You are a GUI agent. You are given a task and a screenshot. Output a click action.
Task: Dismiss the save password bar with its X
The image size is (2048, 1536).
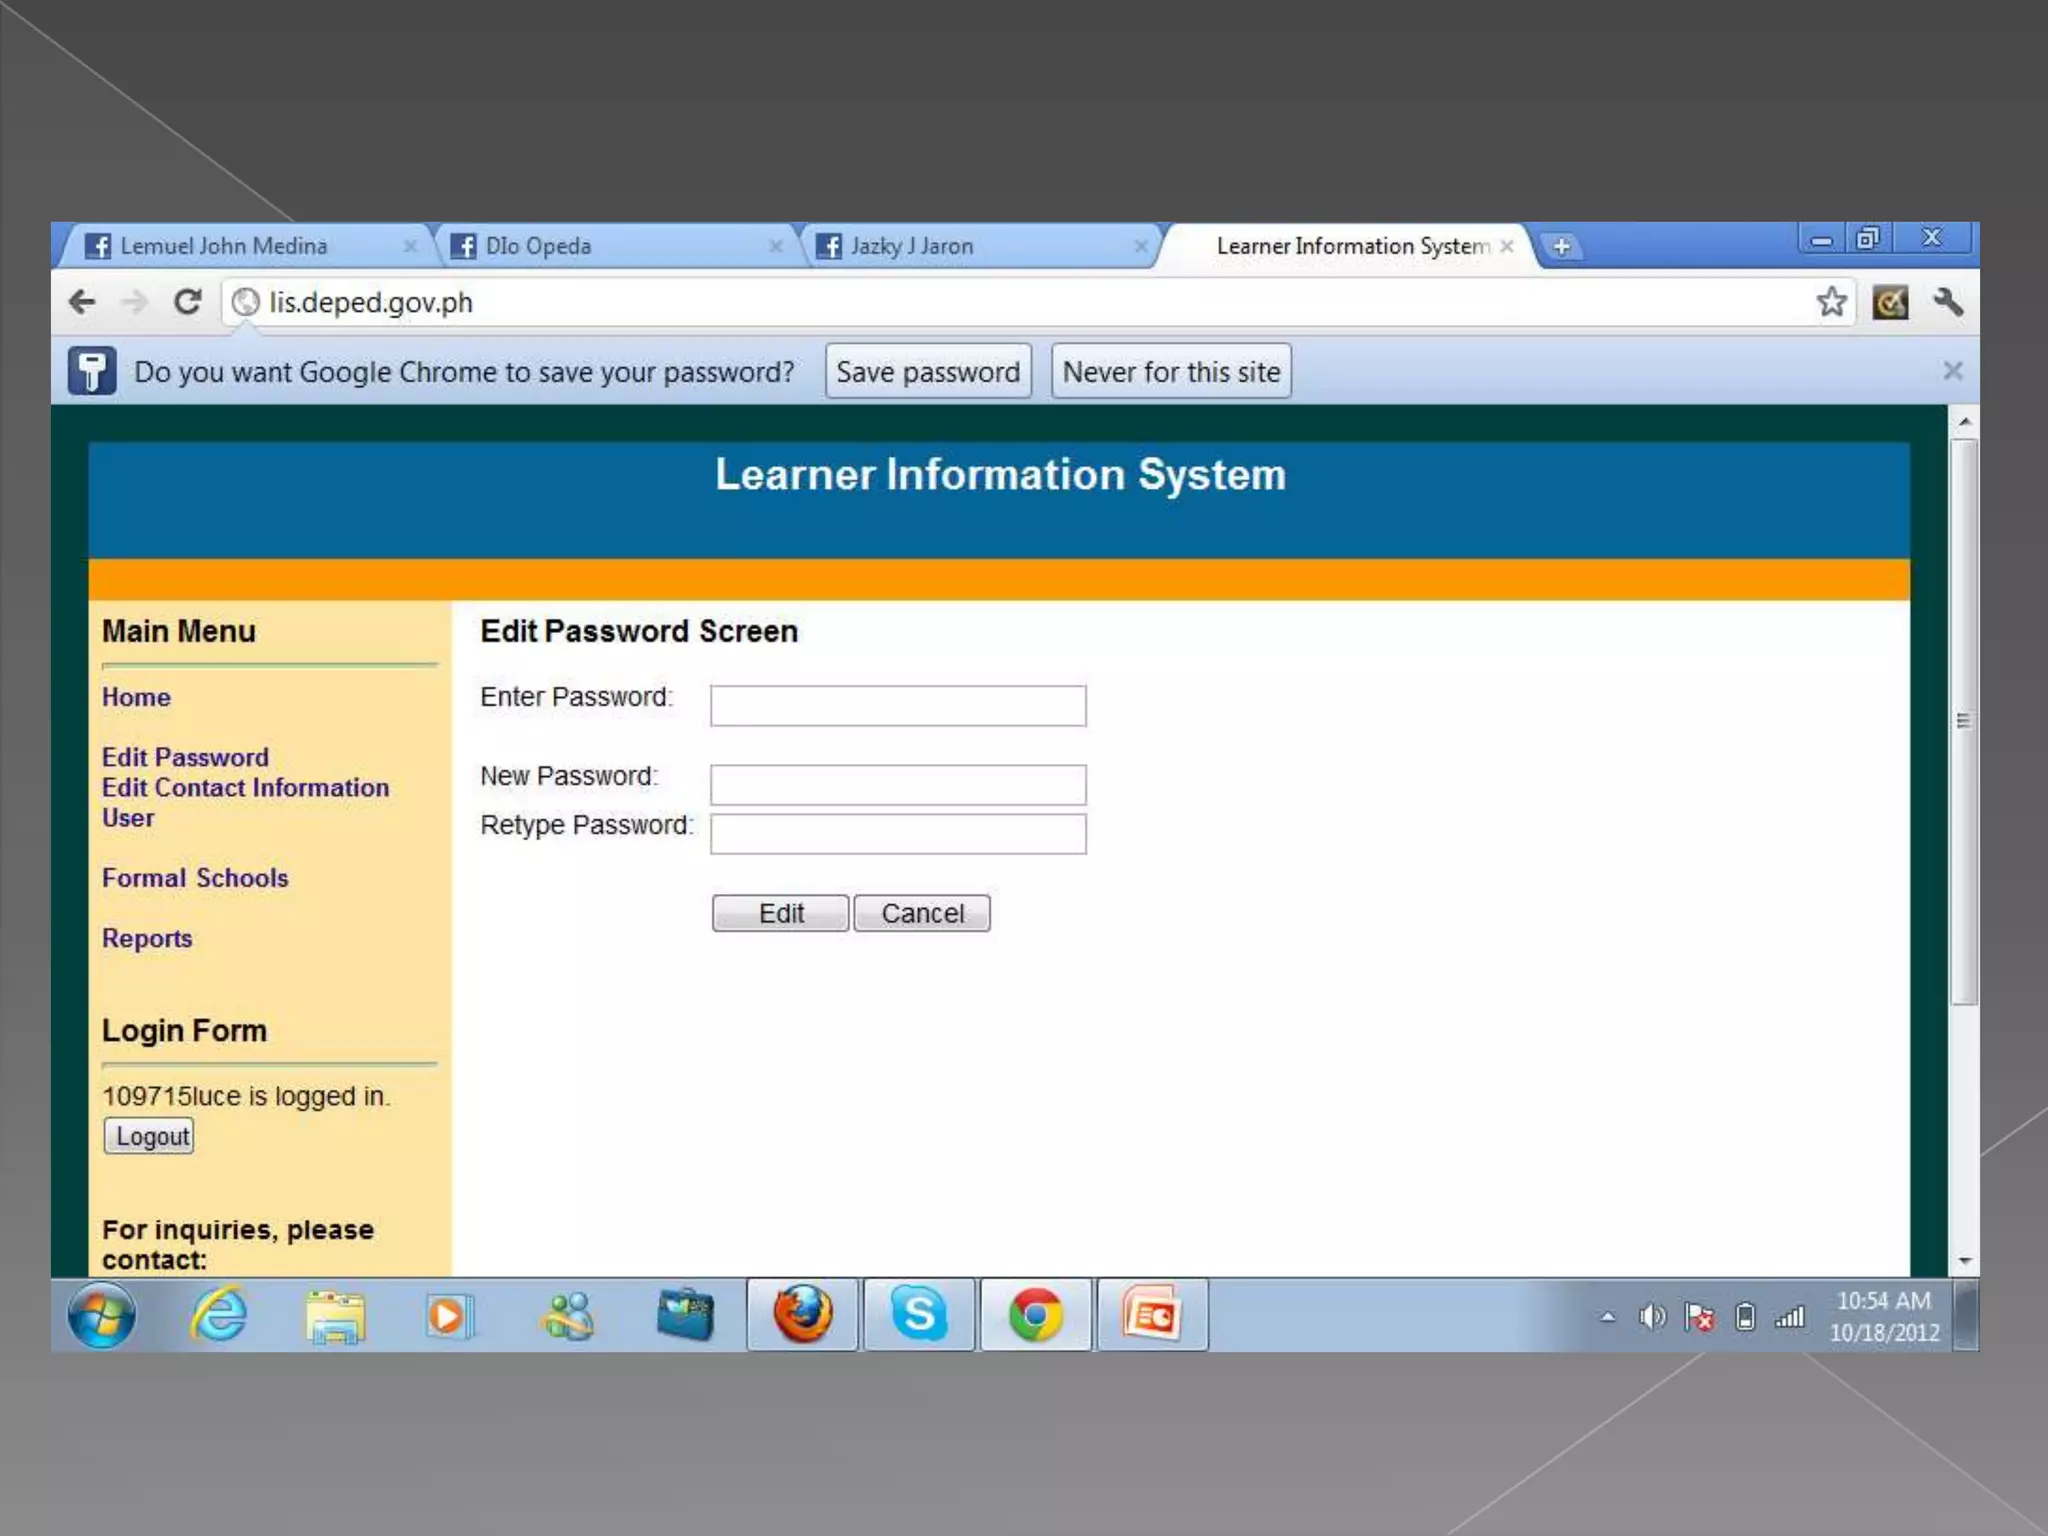(1952, 371)
